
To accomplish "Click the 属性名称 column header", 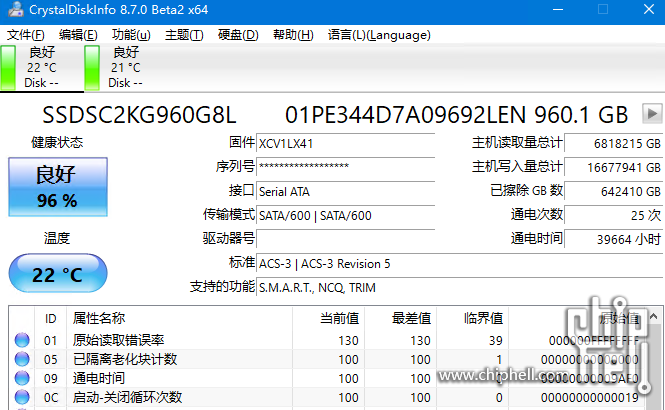I will point(179,318).
